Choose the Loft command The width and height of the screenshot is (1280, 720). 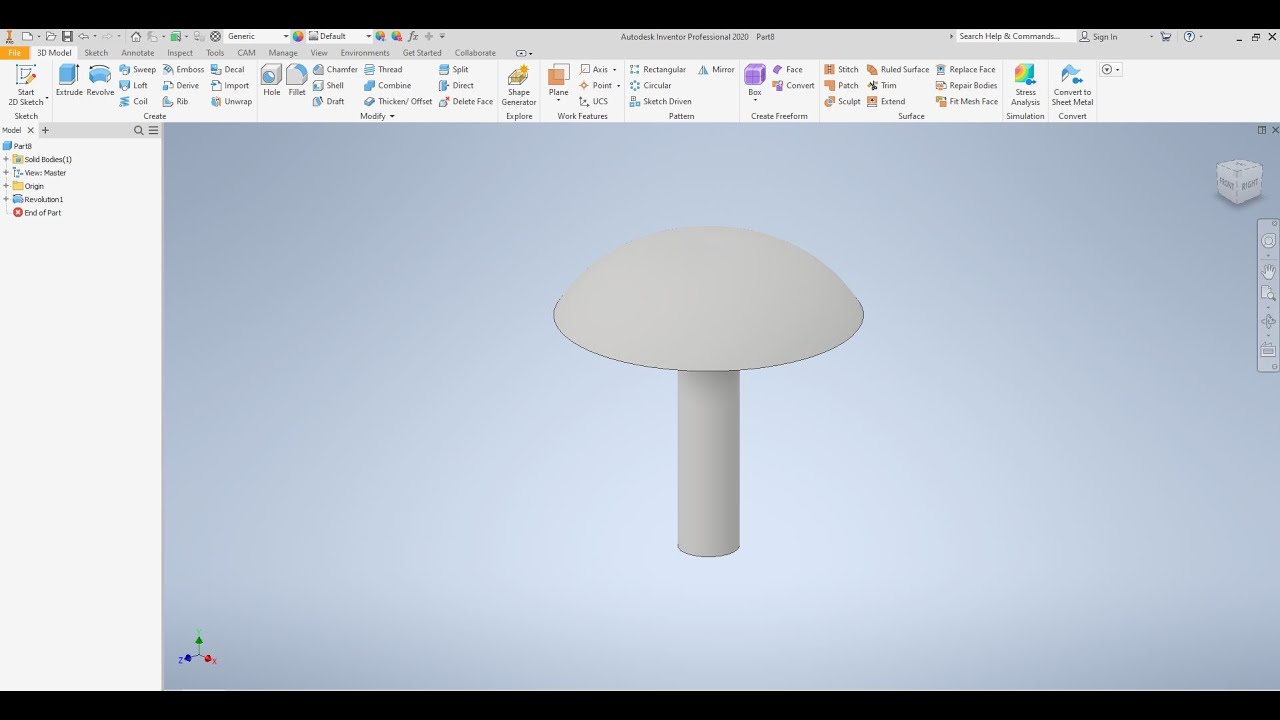134,86
